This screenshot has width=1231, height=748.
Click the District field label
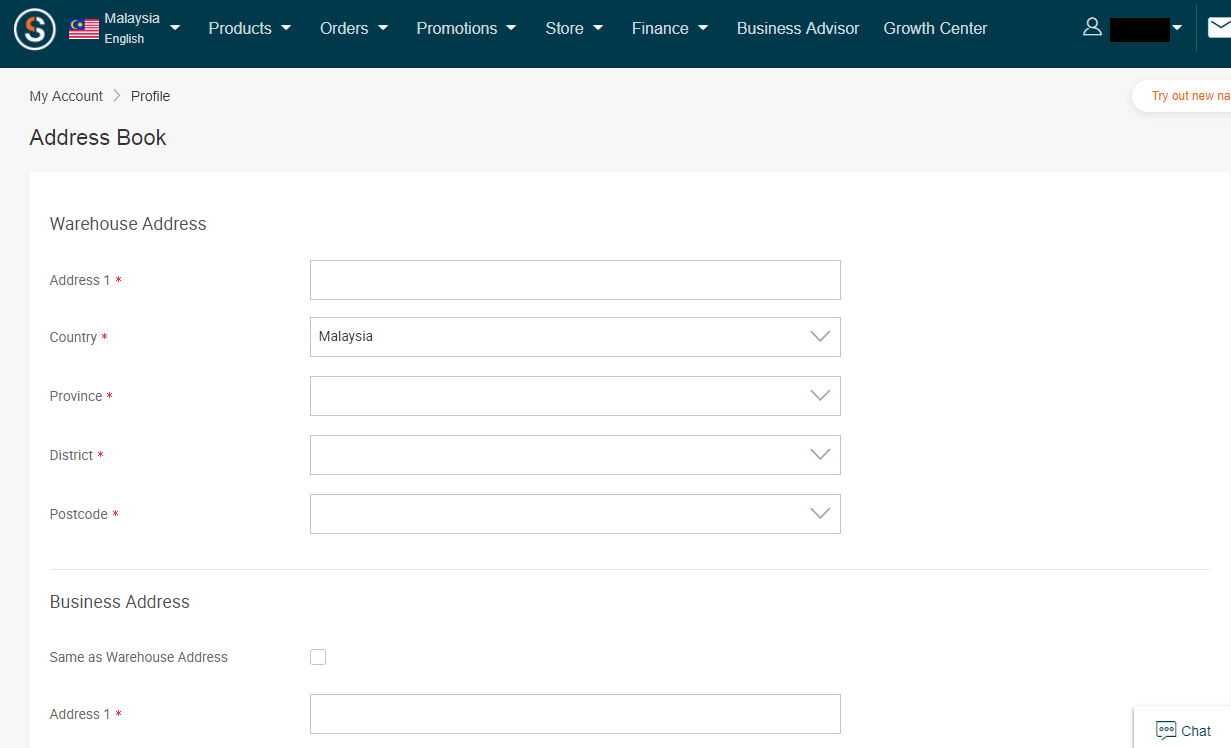(71, 455)
